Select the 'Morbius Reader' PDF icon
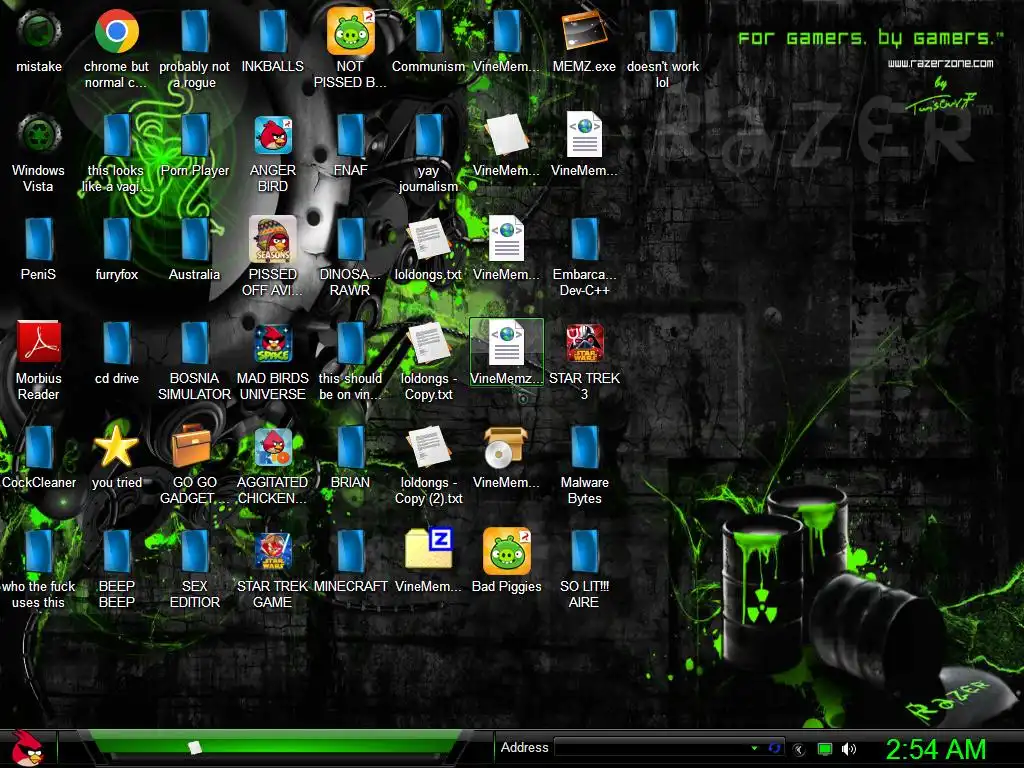 point(39,342)
